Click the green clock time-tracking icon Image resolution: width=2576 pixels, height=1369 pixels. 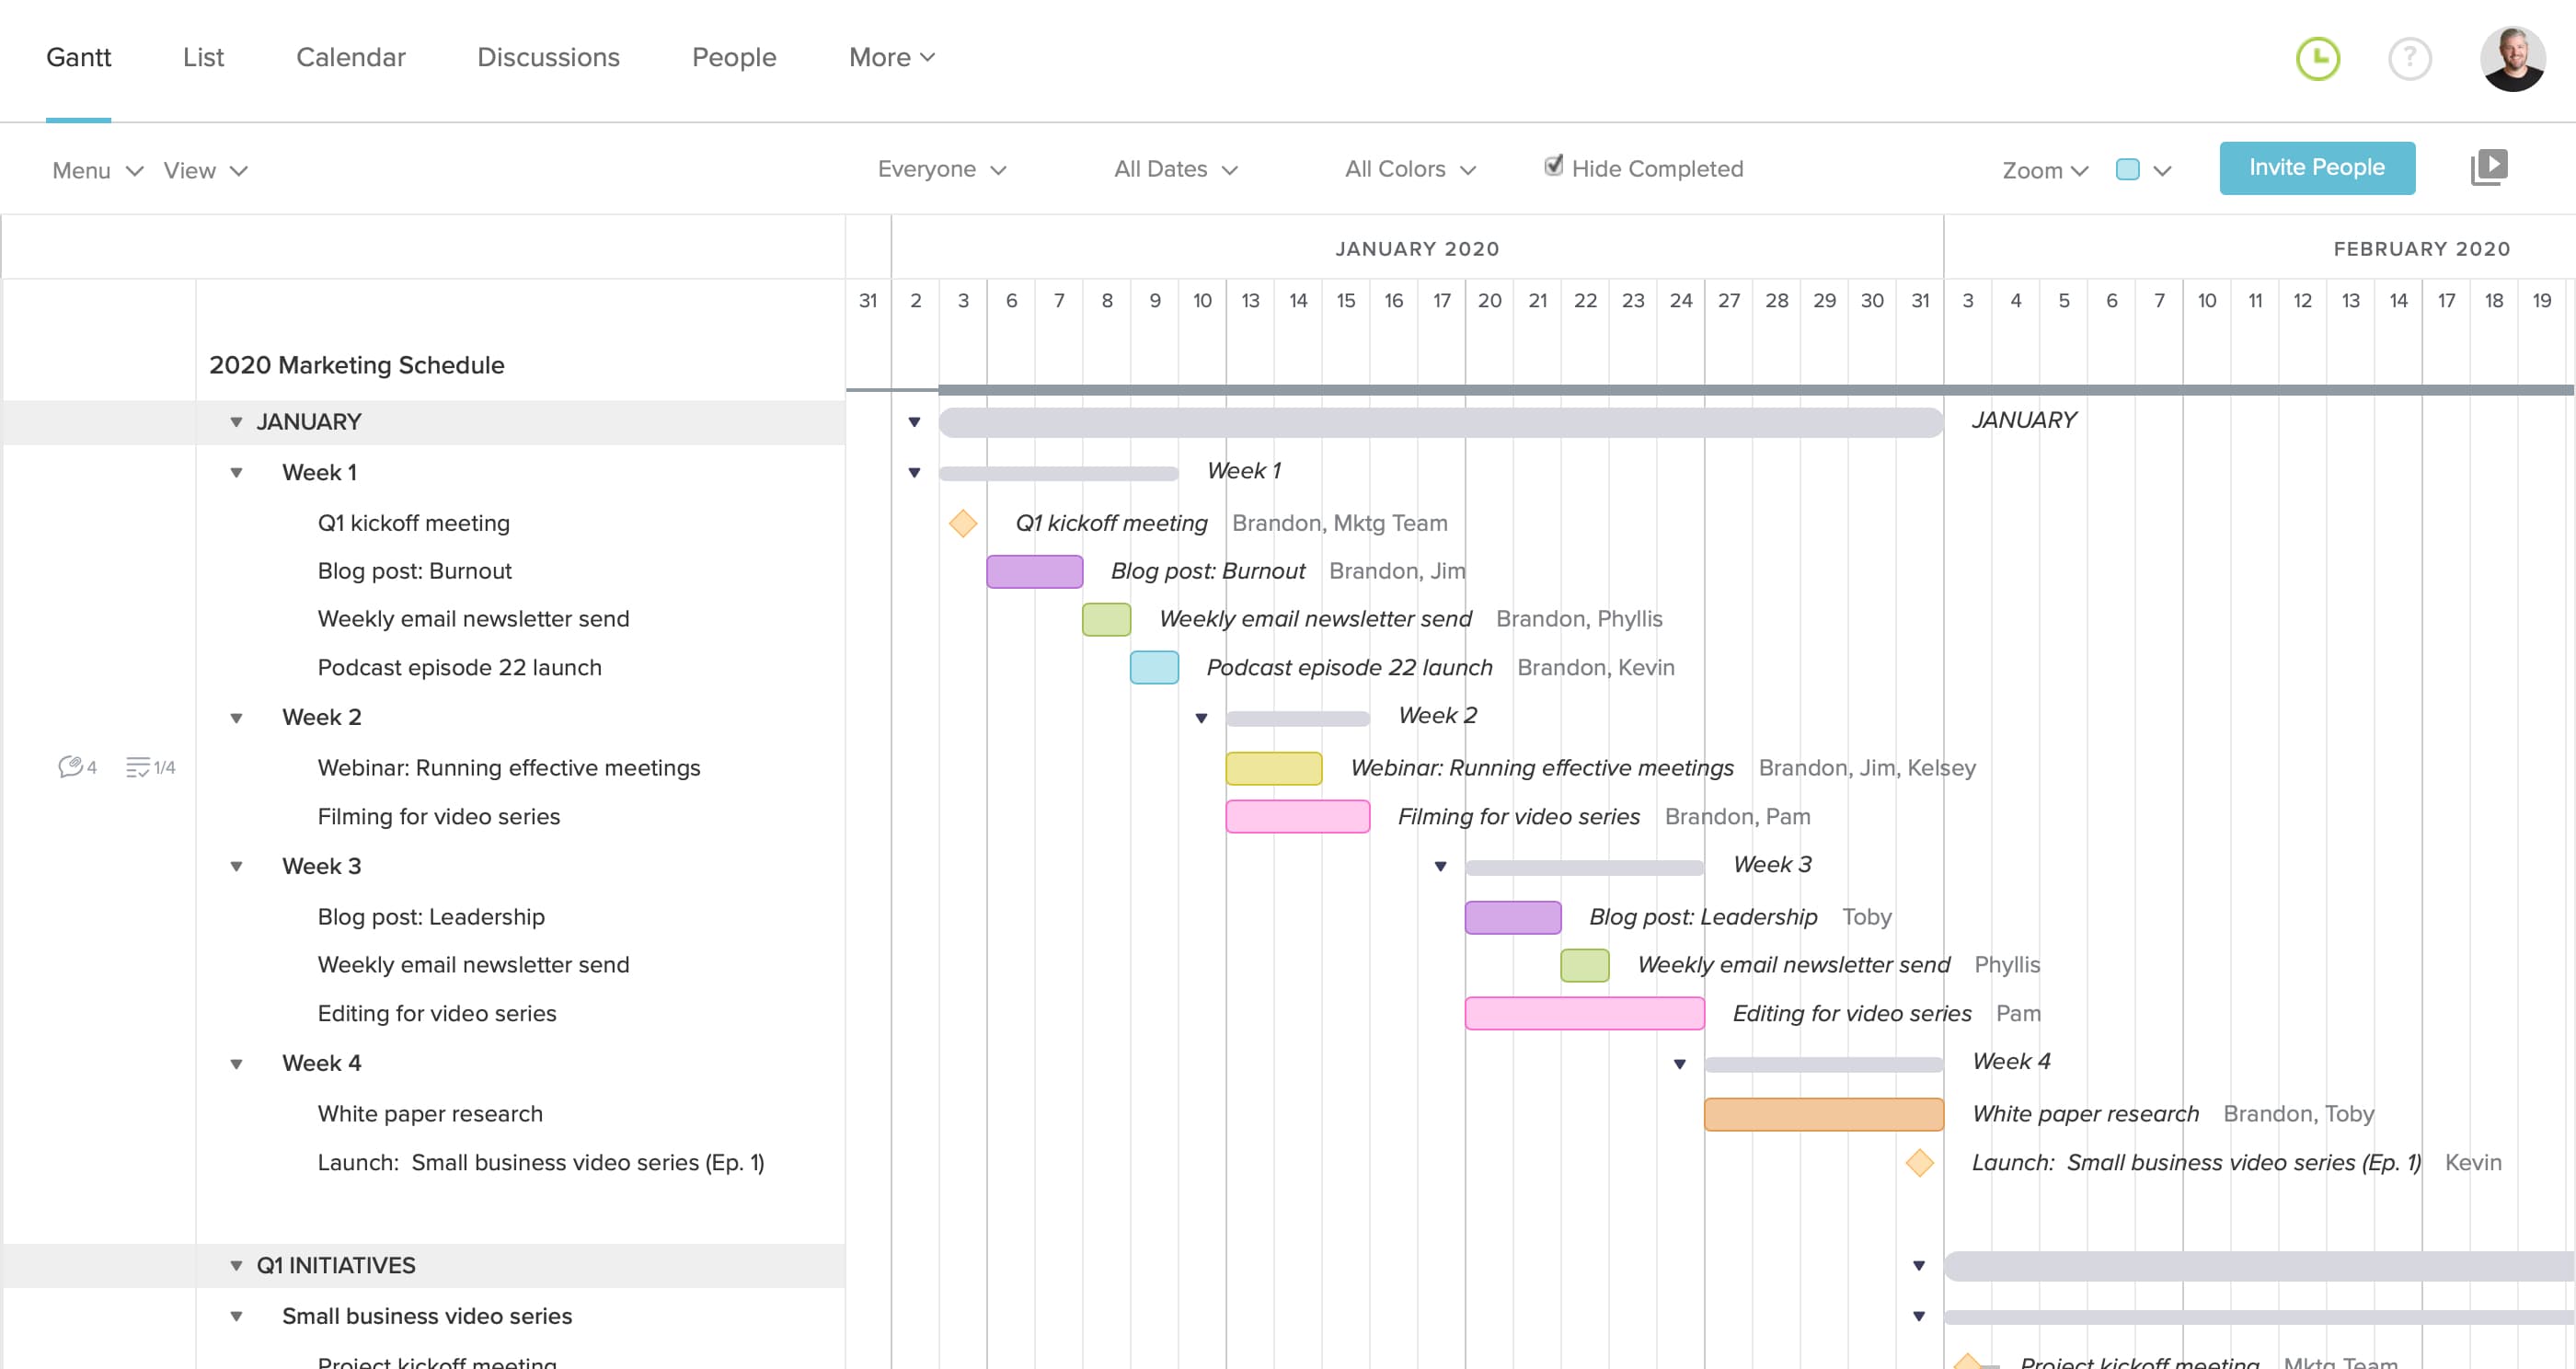pyautogui.click(x=2317, y=58)
